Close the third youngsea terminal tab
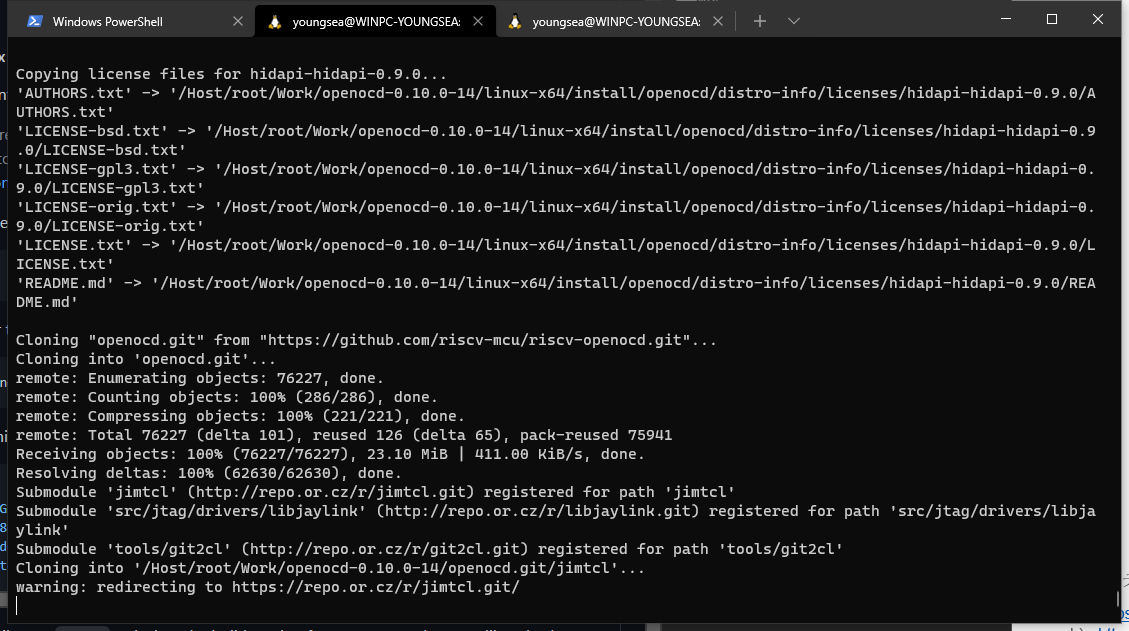 click(718, 22)
